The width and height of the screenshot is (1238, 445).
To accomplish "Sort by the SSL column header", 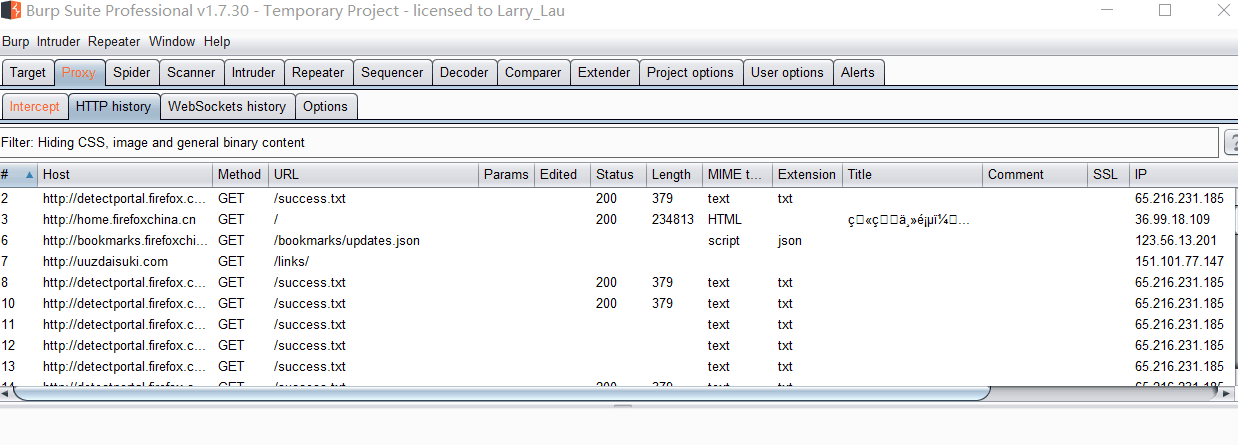I will [1109, 174].
